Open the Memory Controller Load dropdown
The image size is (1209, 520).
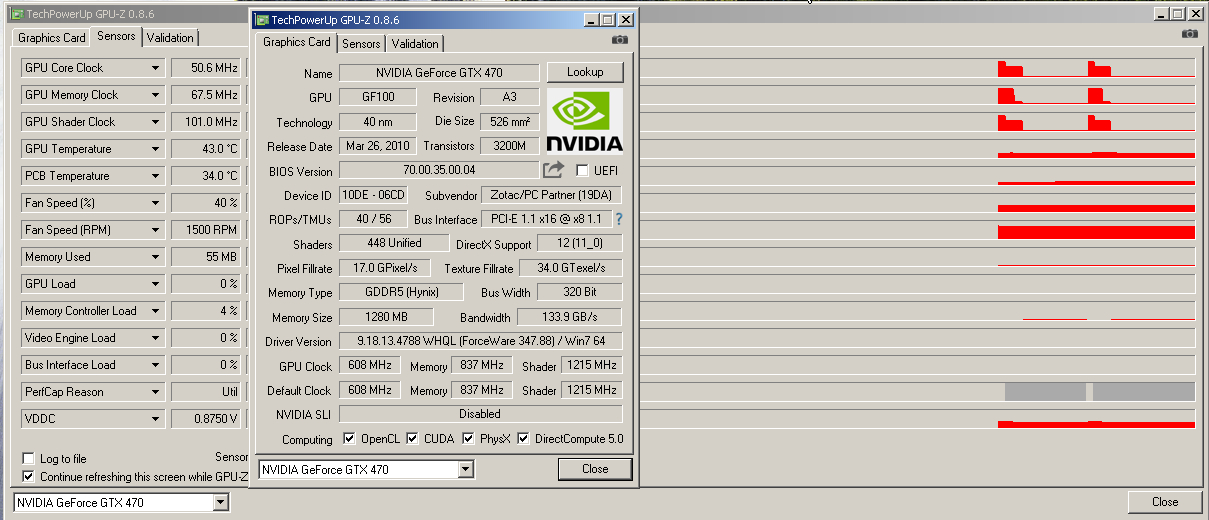pos(155,311)
